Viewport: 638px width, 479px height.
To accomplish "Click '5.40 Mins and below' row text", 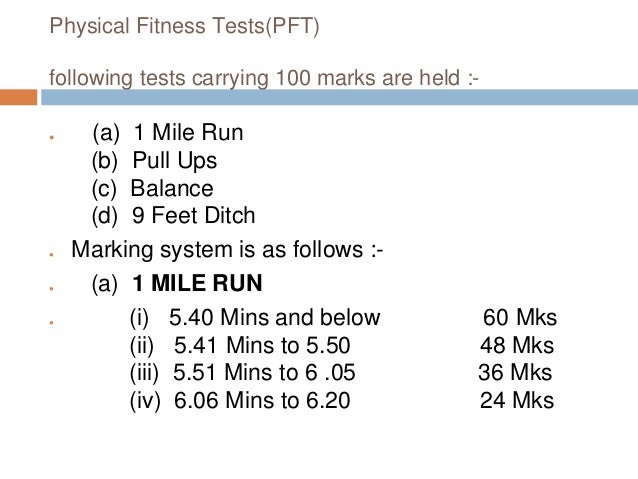I will 275,317.
